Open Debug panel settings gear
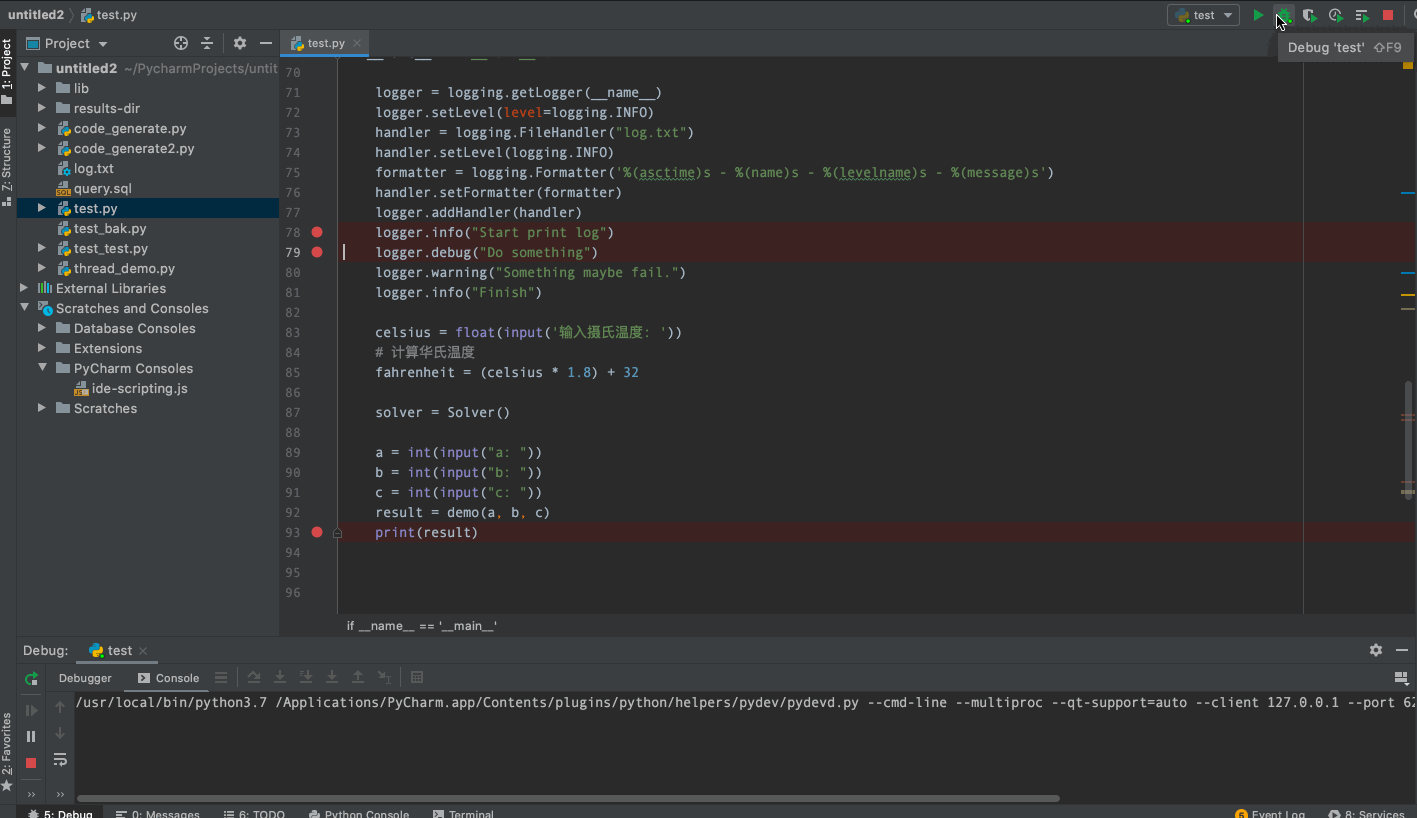 (x=1376, y=650)
